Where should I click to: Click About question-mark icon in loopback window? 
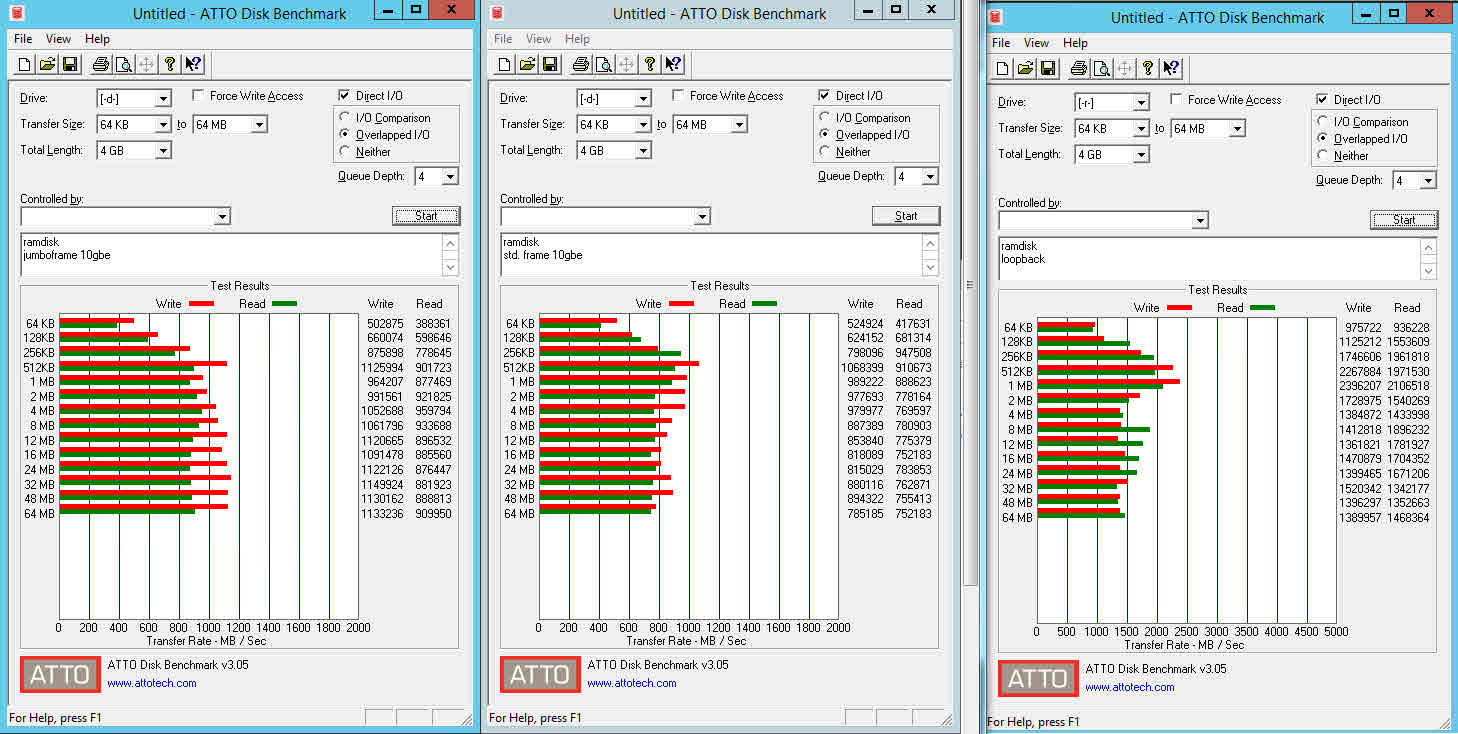1148,69
